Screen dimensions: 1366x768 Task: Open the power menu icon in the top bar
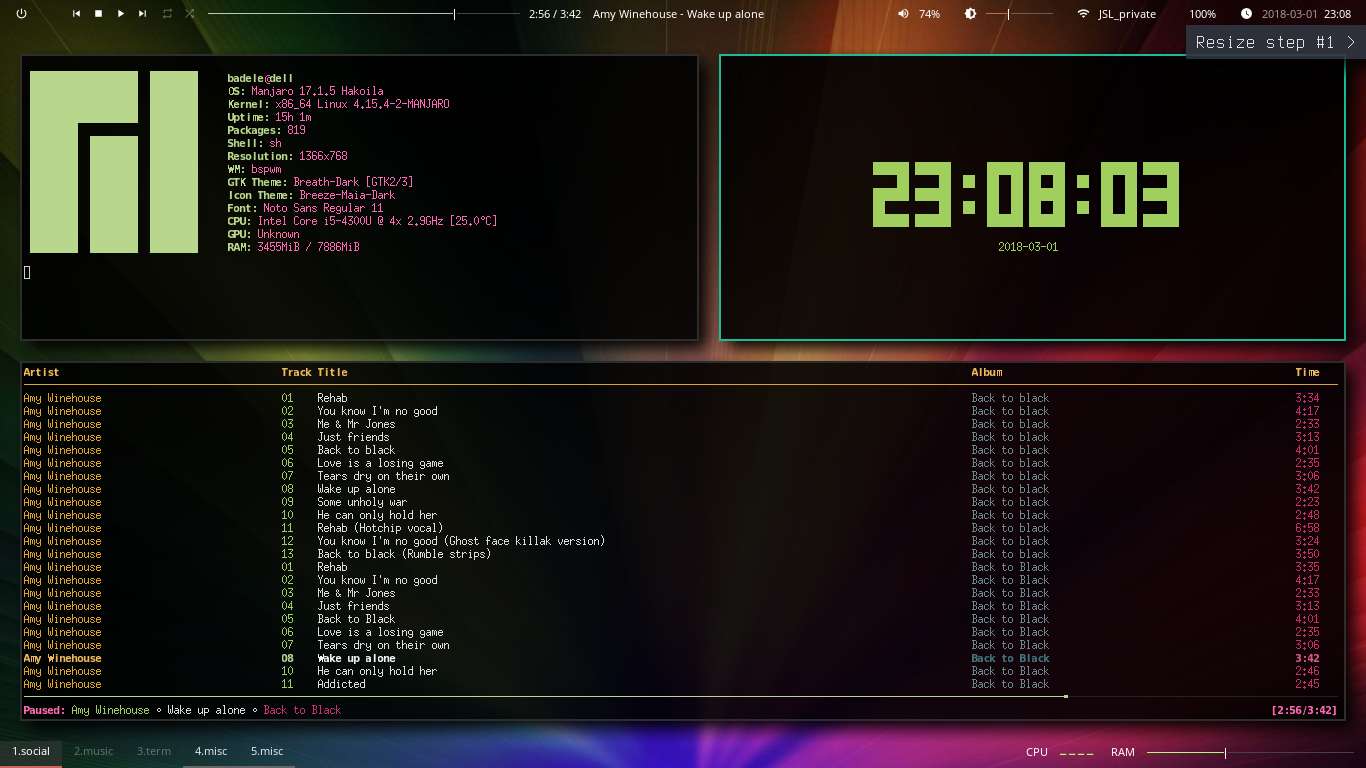click(x=21, y=14)
